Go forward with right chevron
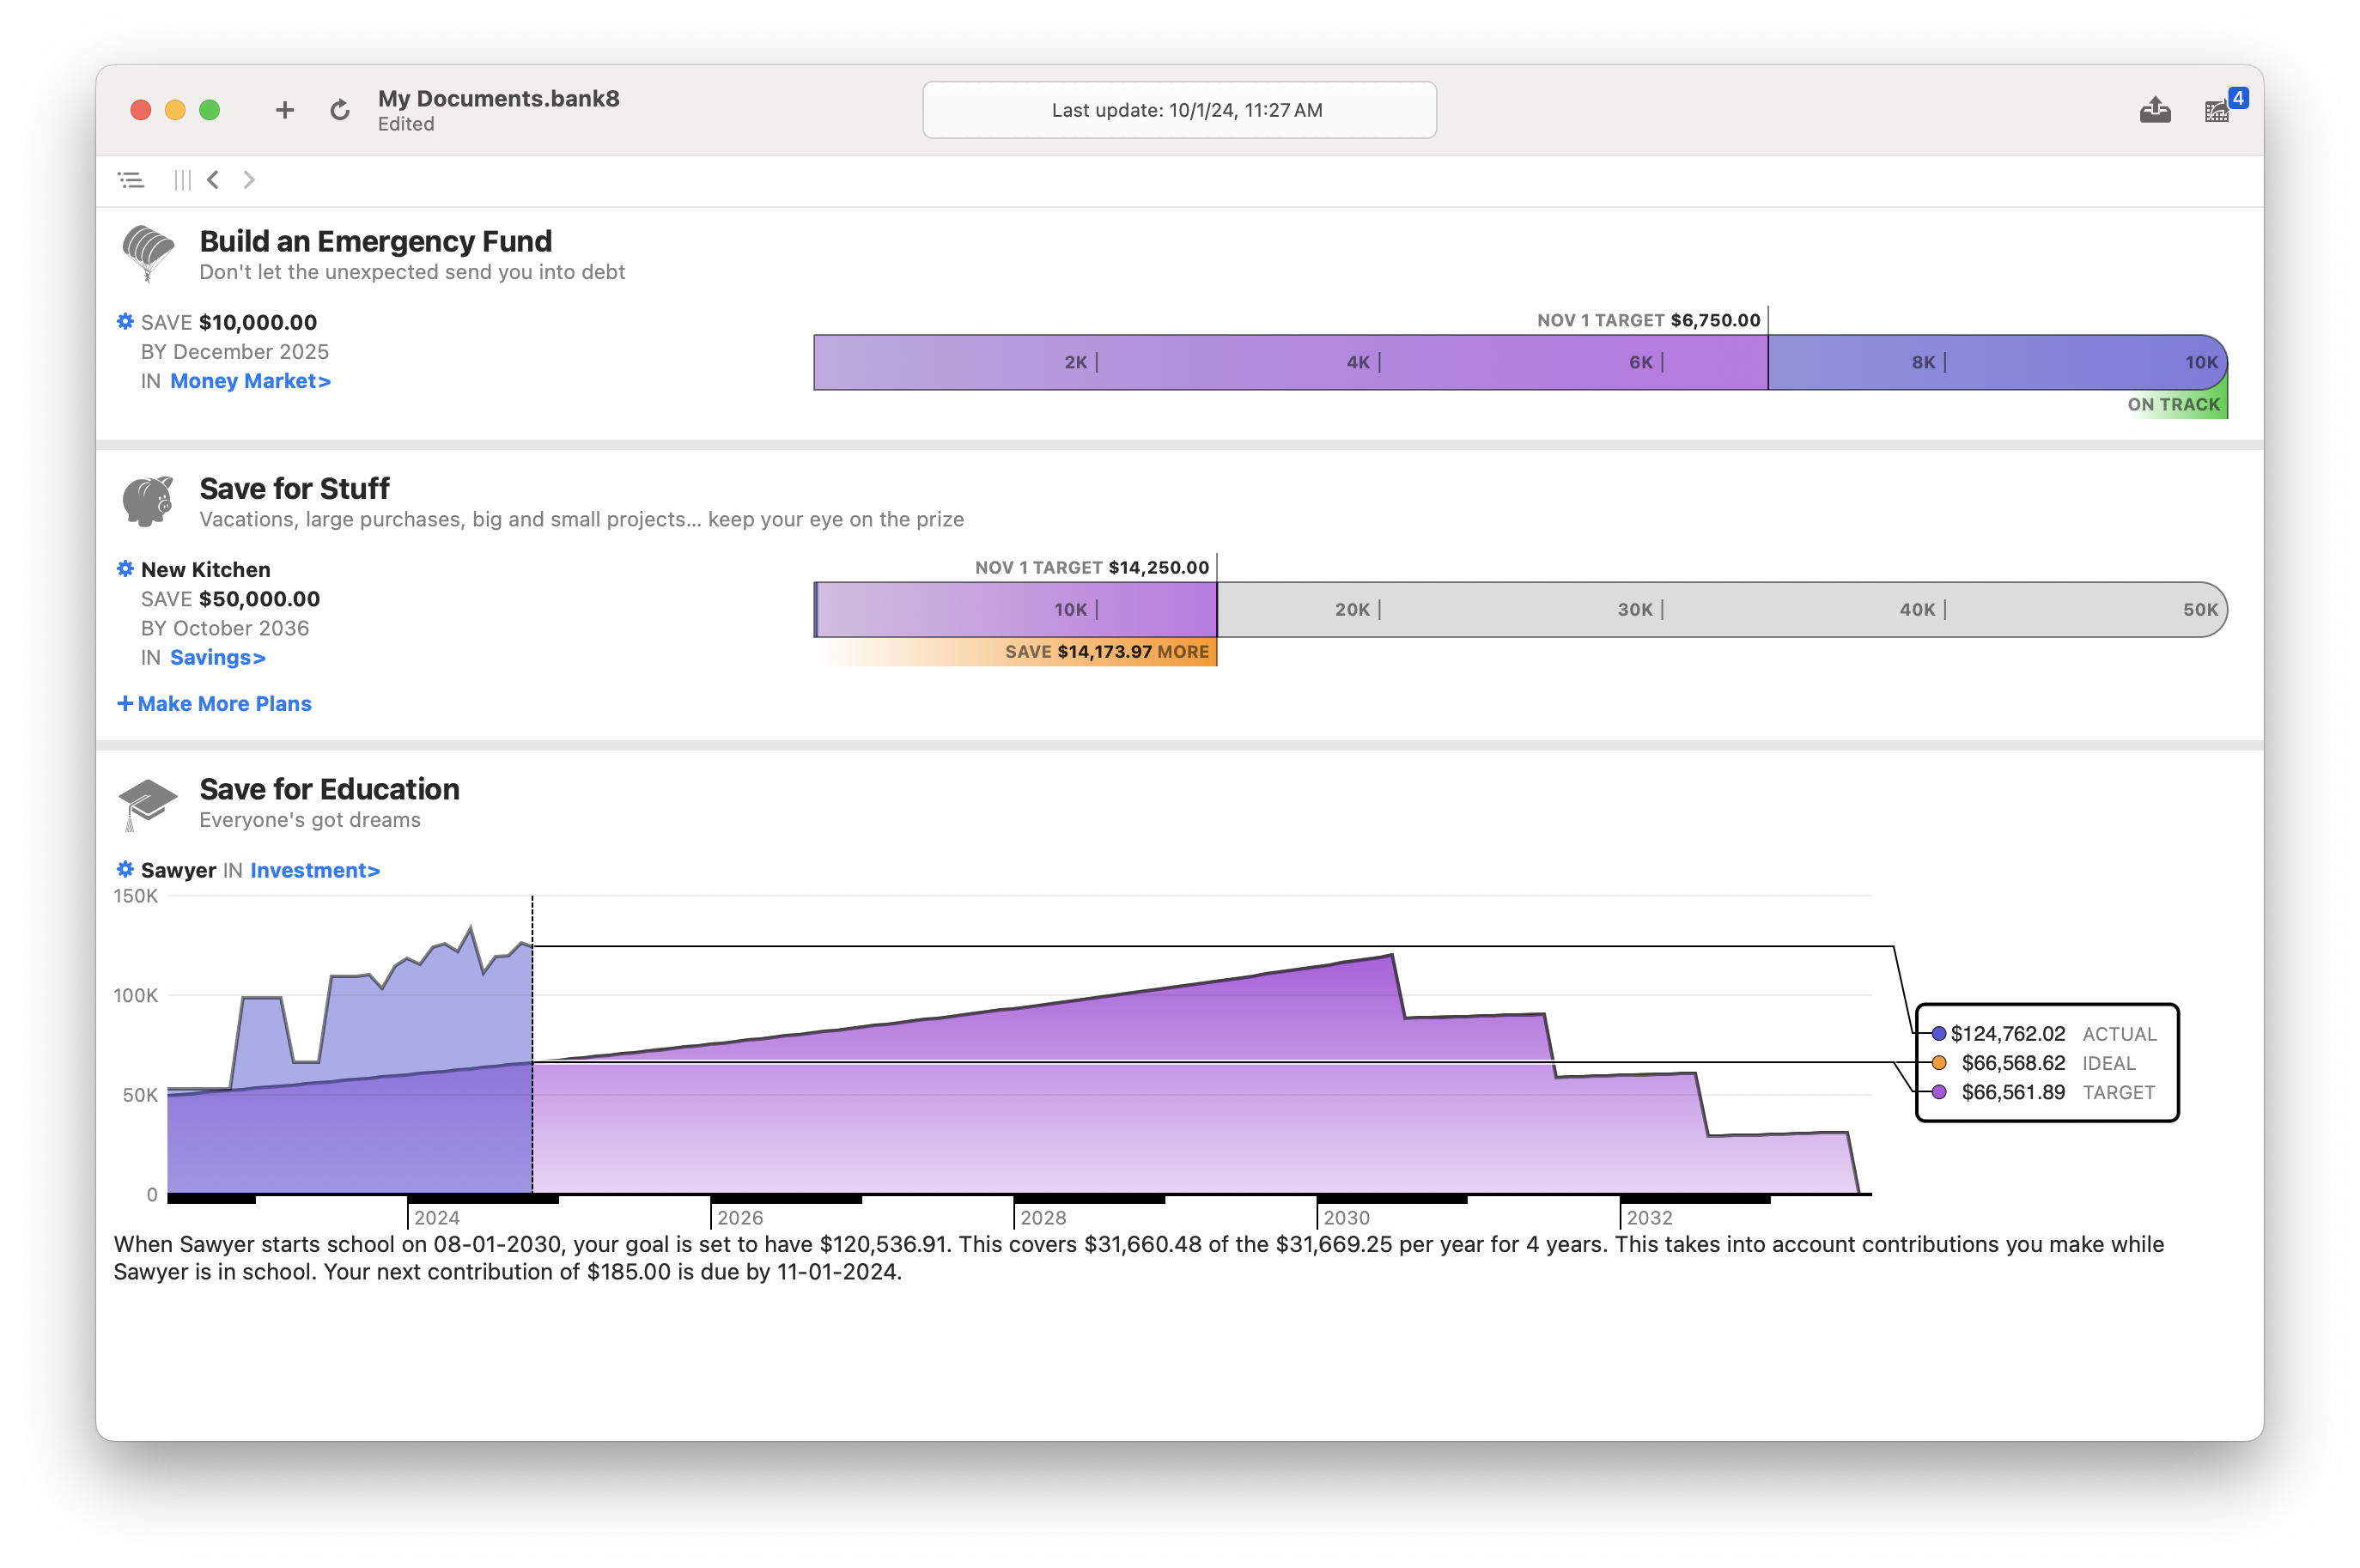The width and height of the screenshot is (2360, 1568). [x=249, y=180]
